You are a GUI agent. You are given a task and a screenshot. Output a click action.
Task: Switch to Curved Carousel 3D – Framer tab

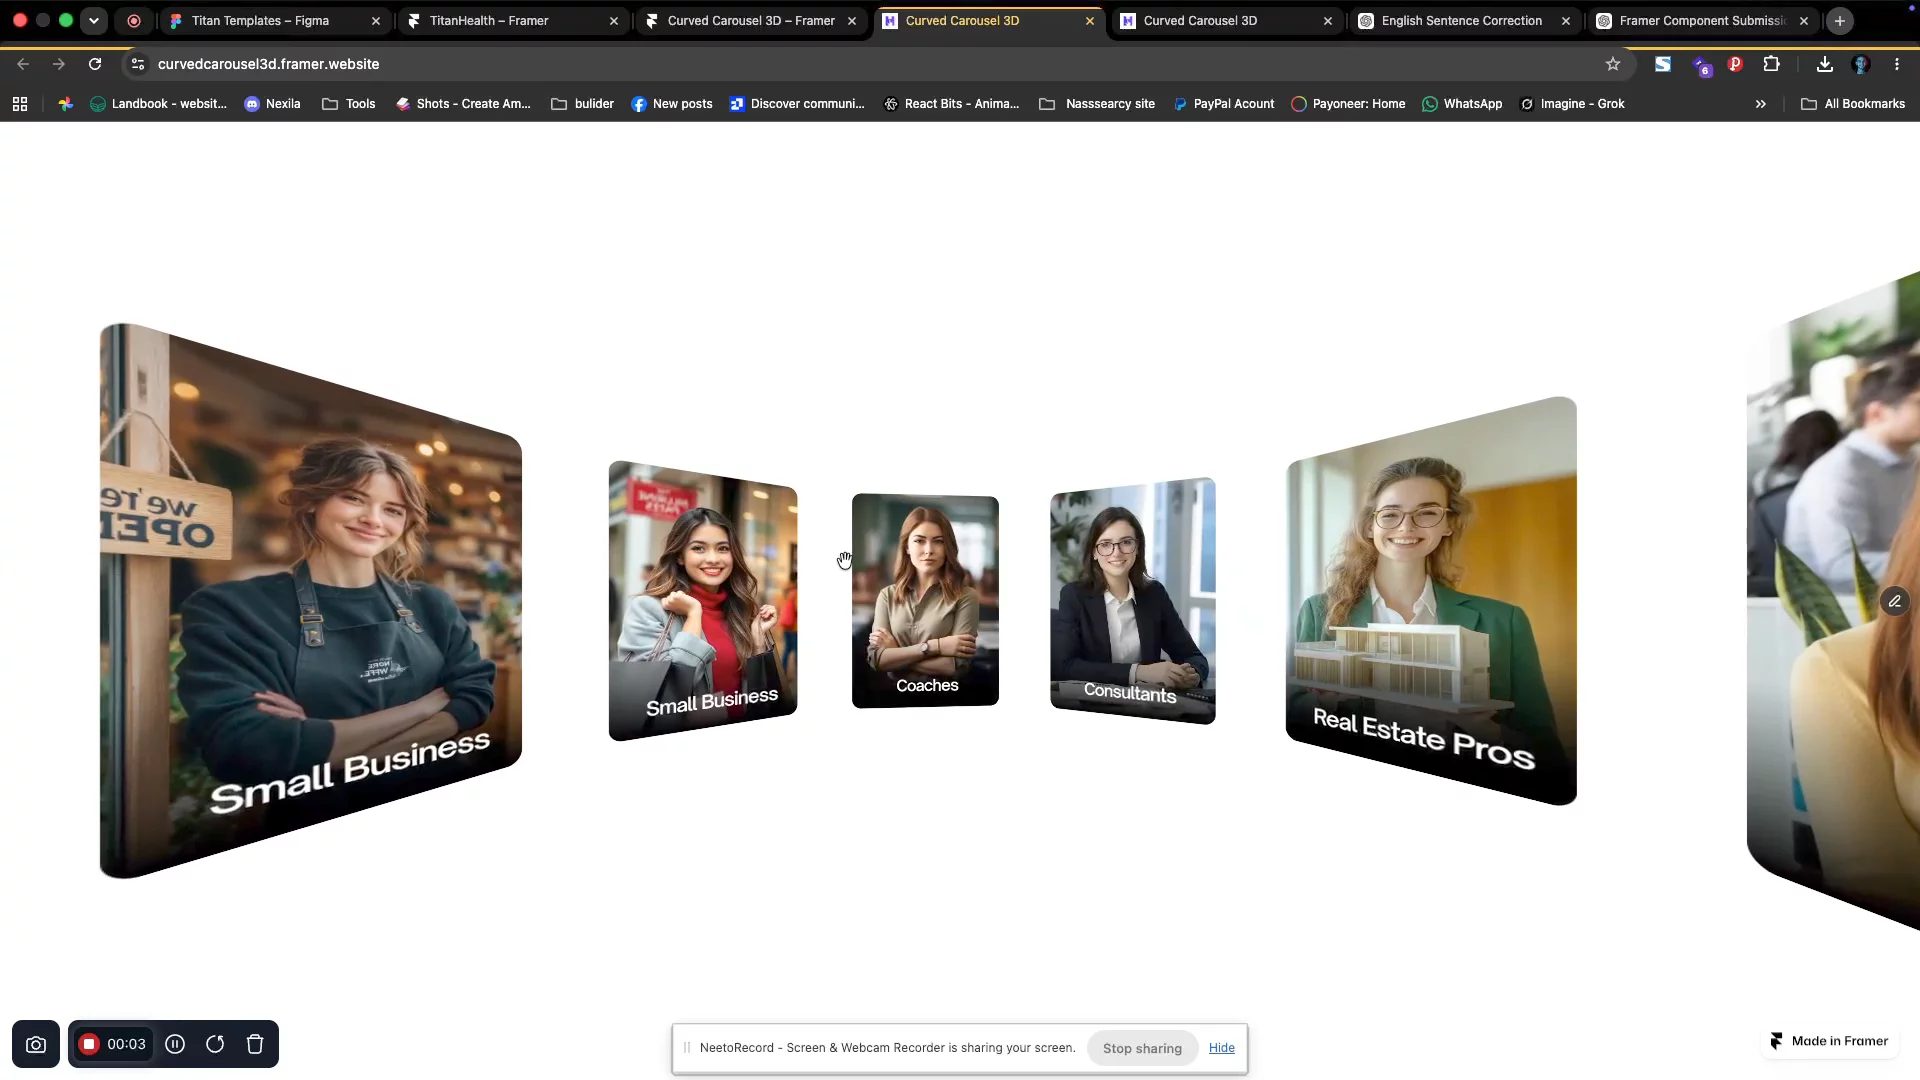point(751,21)
